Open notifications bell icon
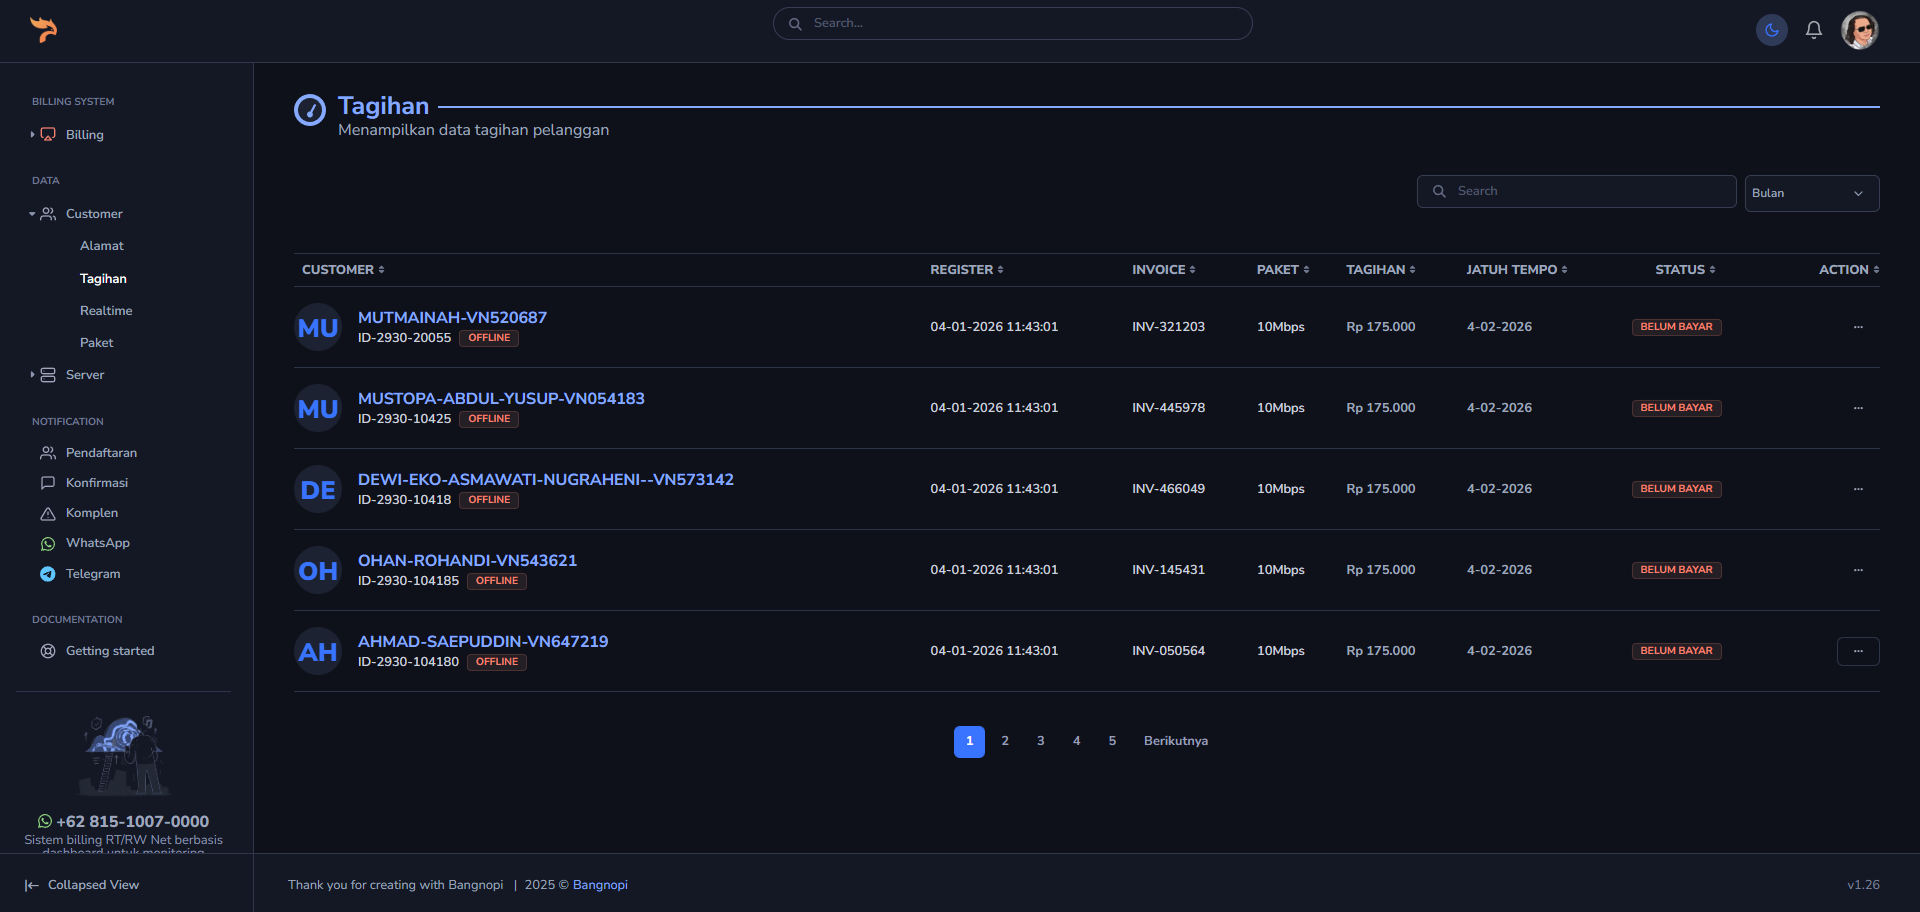The image size is (1920, 912). pyautogui.click(x=1813, y=30)
